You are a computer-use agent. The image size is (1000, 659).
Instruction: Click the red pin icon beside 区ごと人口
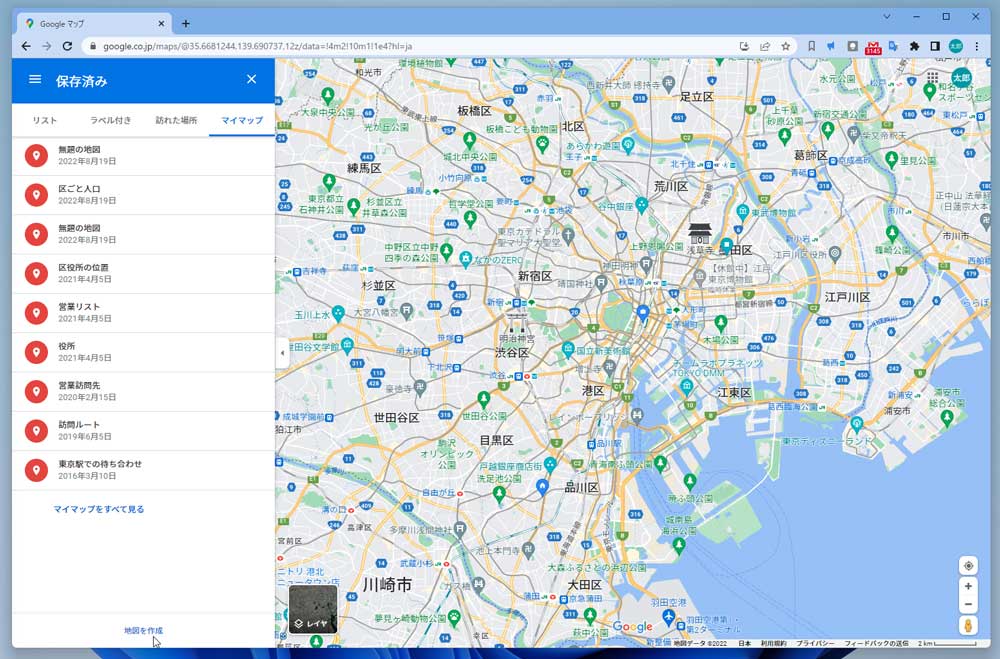coord(36,195)
